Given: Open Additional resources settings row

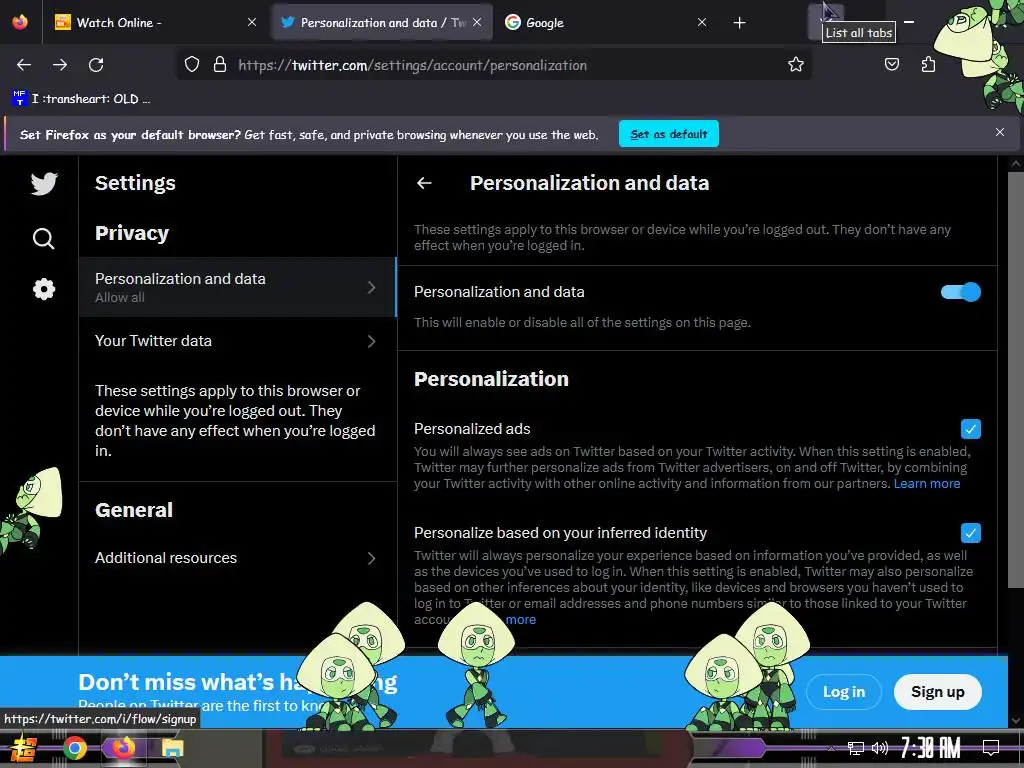Looking at the screenshot, I should click(x=238, y=558).
